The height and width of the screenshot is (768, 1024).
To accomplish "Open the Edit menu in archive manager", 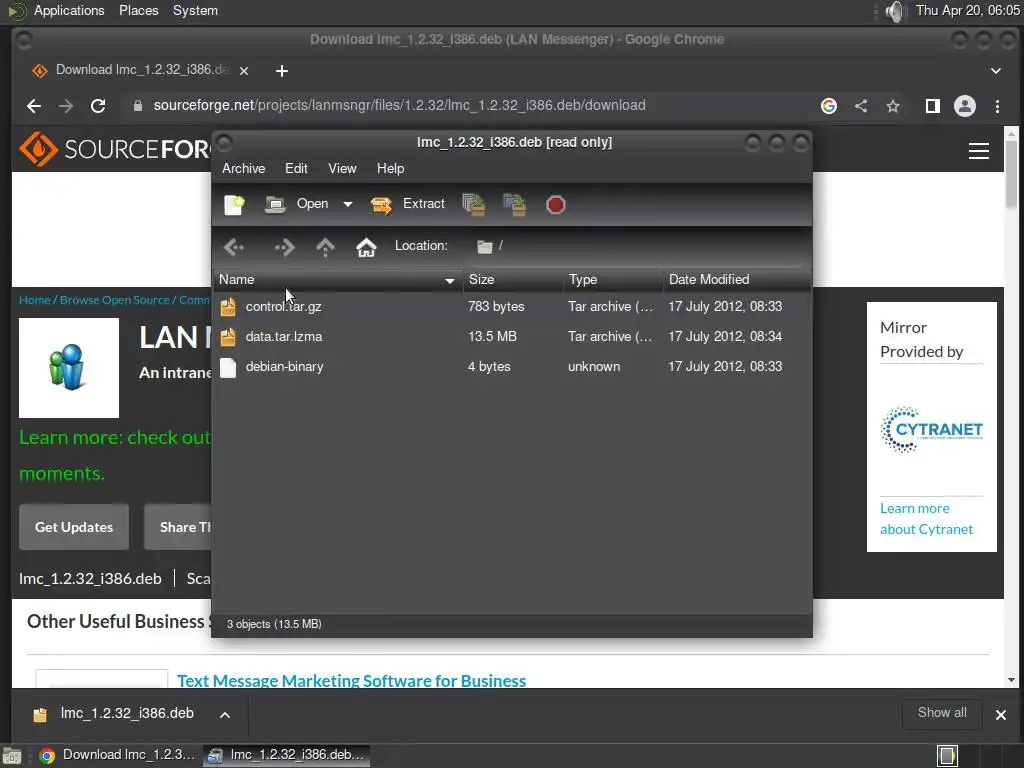I will pyautogui.click(x=296, y=168).
